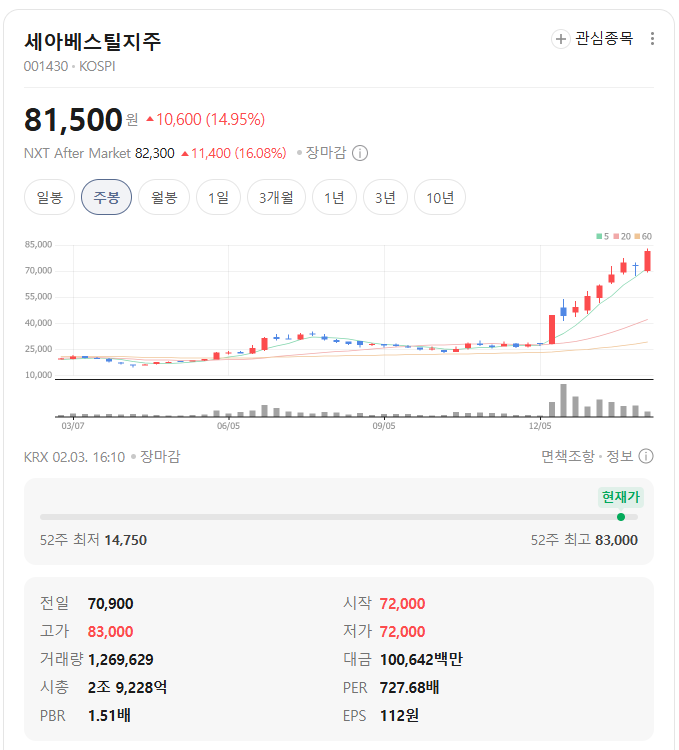Click the KRX 02.03. 16:10 timestamp

click(74, 457)
